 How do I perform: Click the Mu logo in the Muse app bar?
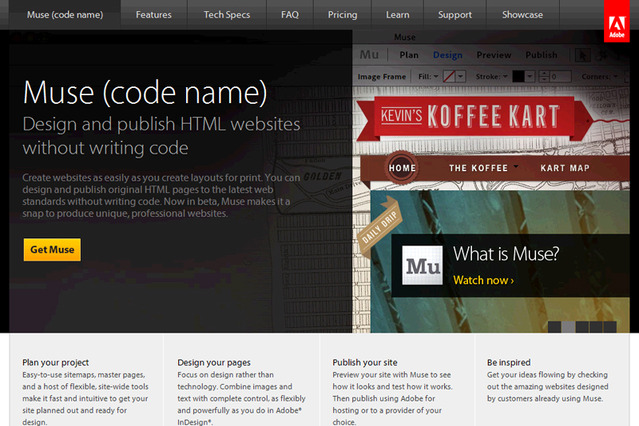tap(369, 55)
